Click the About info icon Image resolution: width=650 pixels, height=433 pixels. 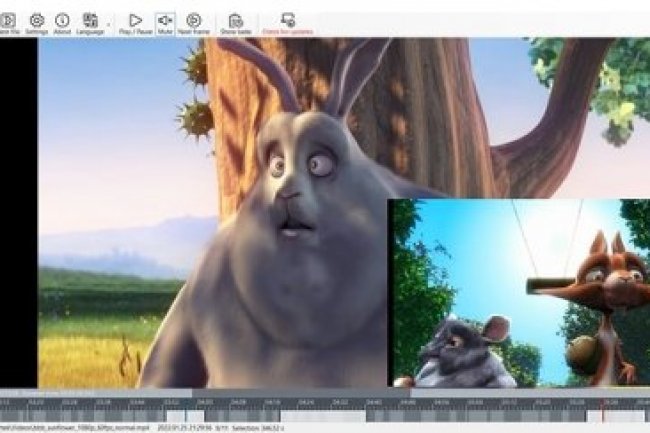point(62,22)
